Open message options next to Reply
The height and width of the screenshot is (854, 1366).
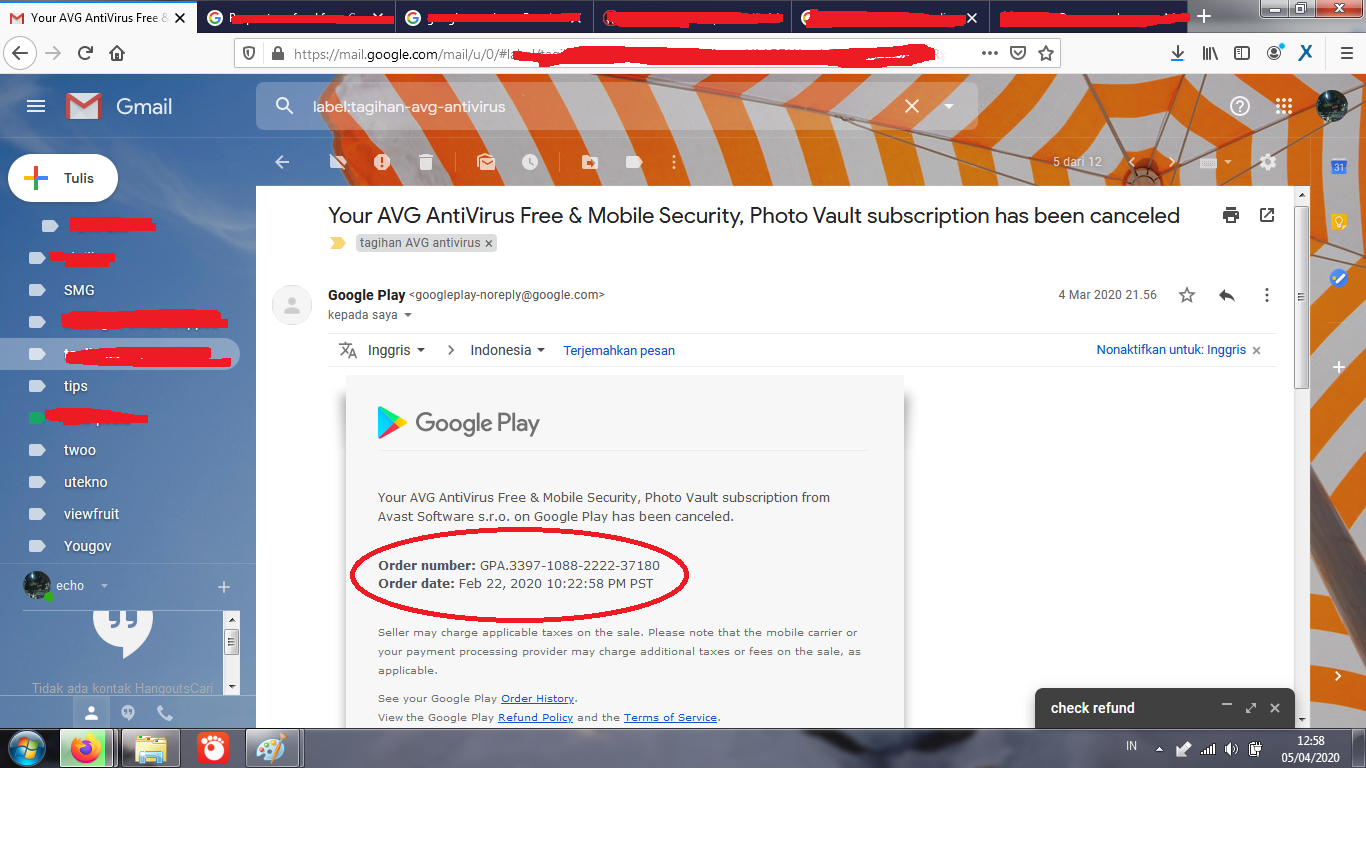tap(1267, 295)
